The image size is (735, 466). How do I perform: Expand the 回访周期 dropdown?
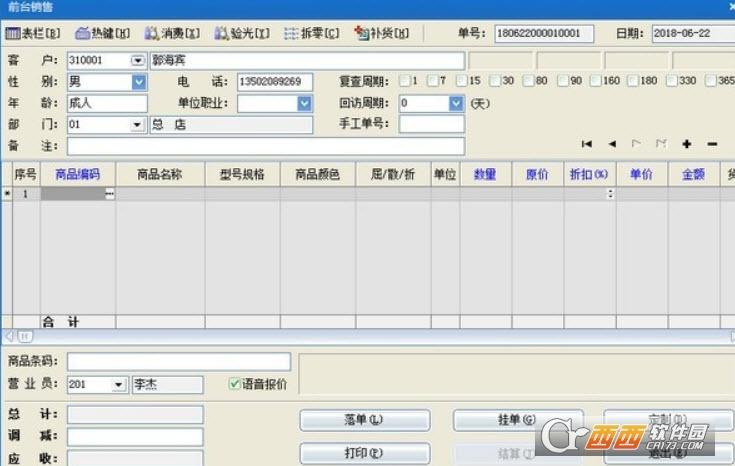[456, 103]
